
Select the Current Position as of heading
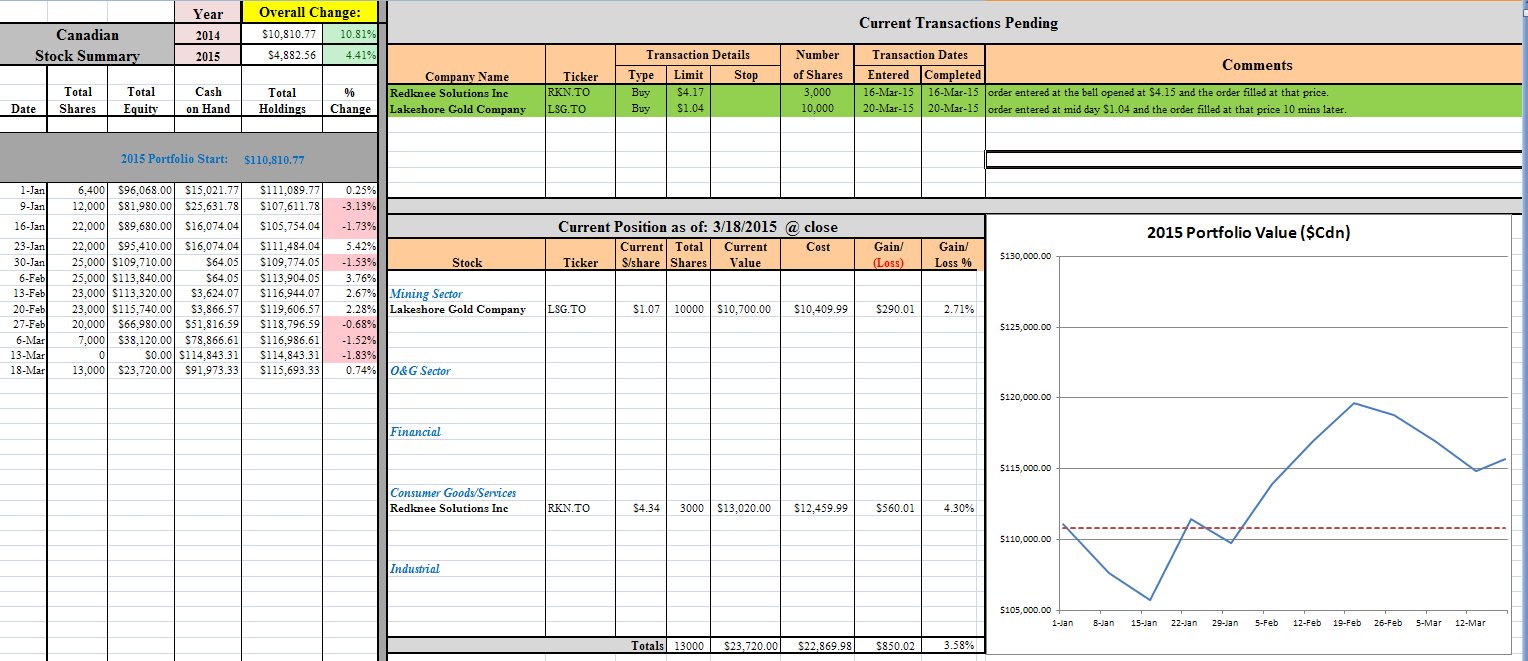pos(697,227)
